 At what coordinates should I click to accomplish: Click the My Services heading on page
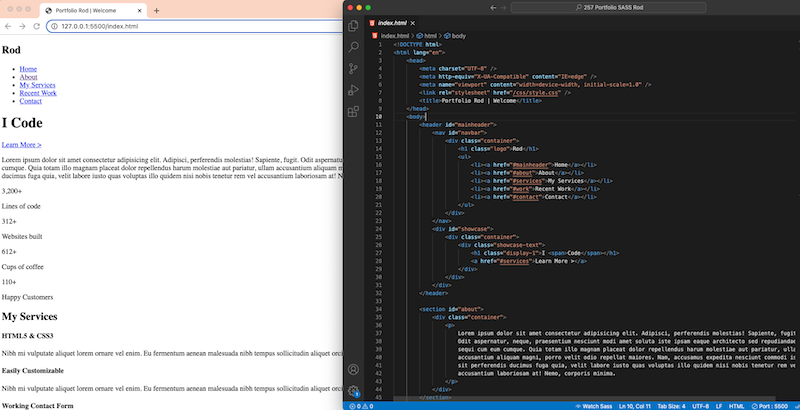(30, 317)
